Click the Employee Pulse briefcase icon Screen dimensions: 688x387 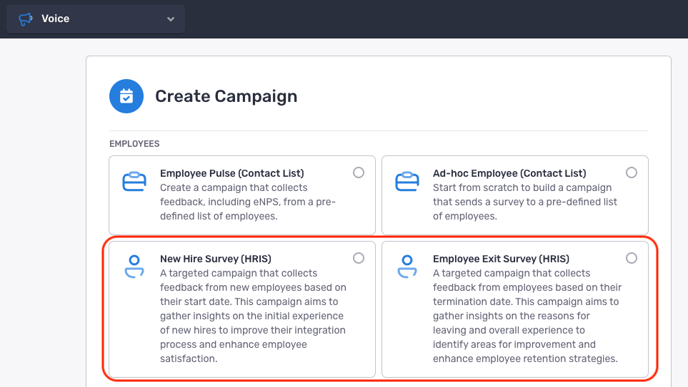[x=134, y=181]
